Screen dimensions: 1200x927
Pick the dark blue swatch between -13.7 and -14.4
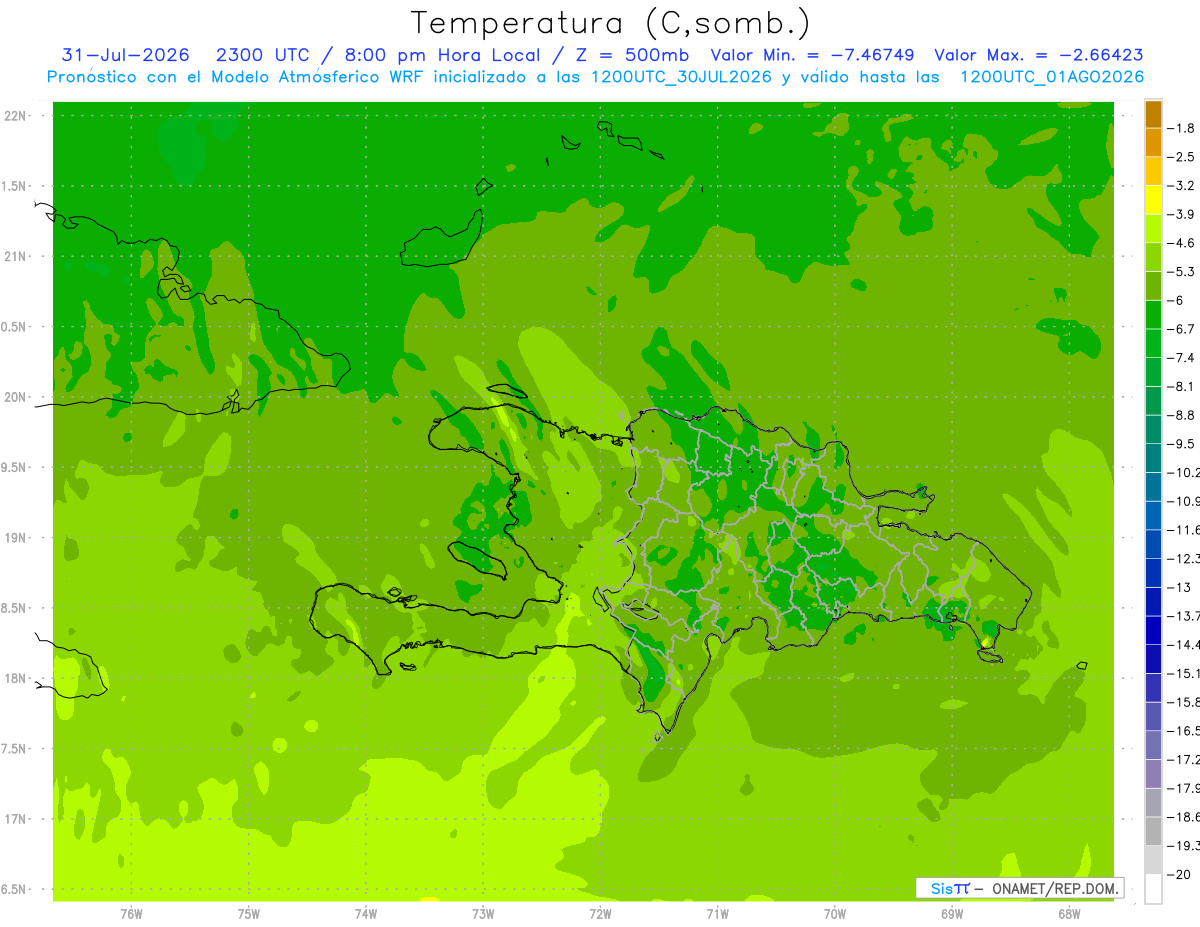coord(1153,630)
